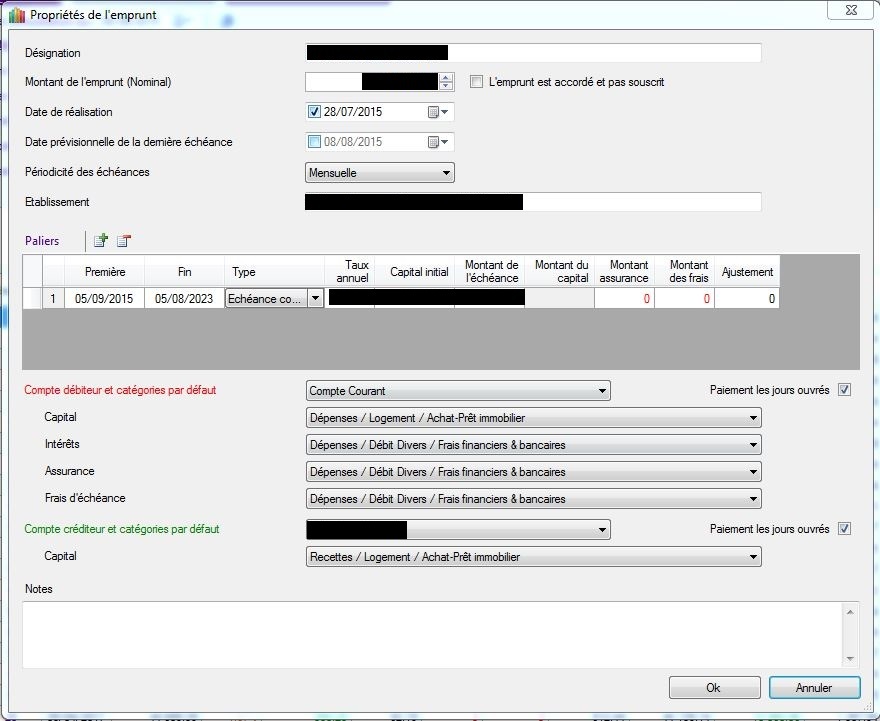Open the Intérêts category dropdown

pyautogui.click(x=752, y=445)
